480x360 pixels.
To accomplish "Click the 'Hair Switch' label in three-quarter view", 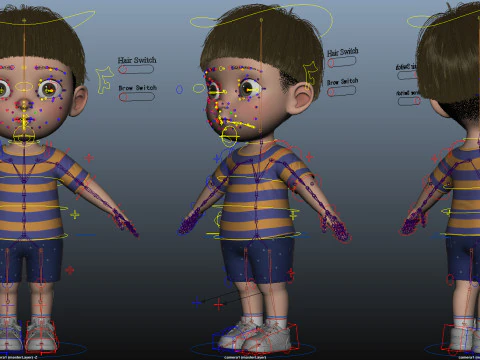I will (x=343, y=52).
